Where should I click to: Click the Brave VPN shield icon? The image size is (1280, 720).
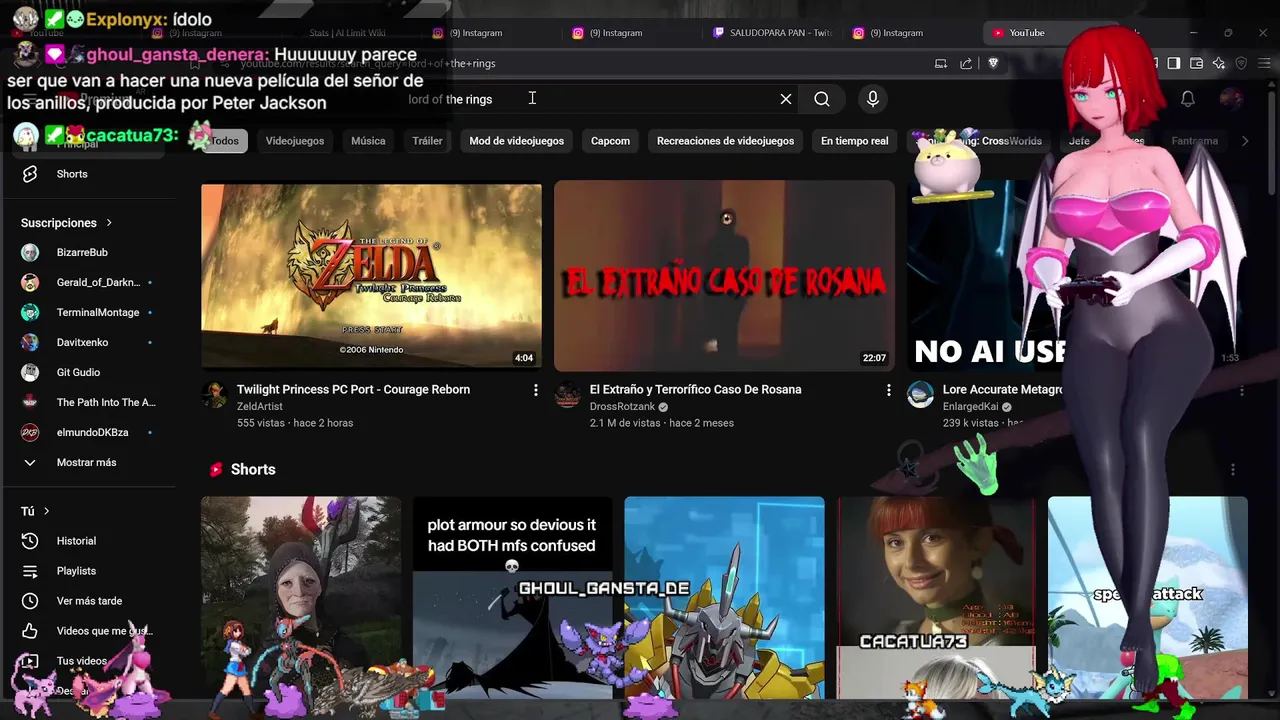[1241, 63]
